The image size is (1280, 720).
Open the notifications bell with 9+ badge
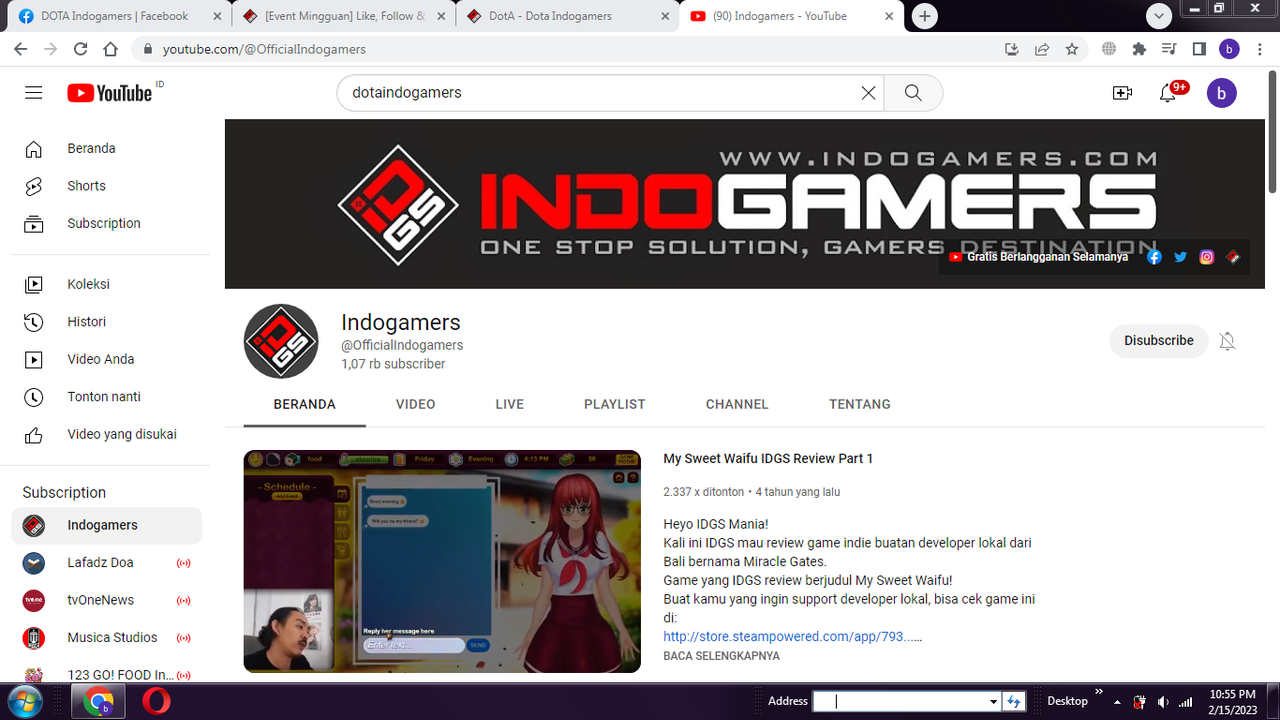[1168, 93]
